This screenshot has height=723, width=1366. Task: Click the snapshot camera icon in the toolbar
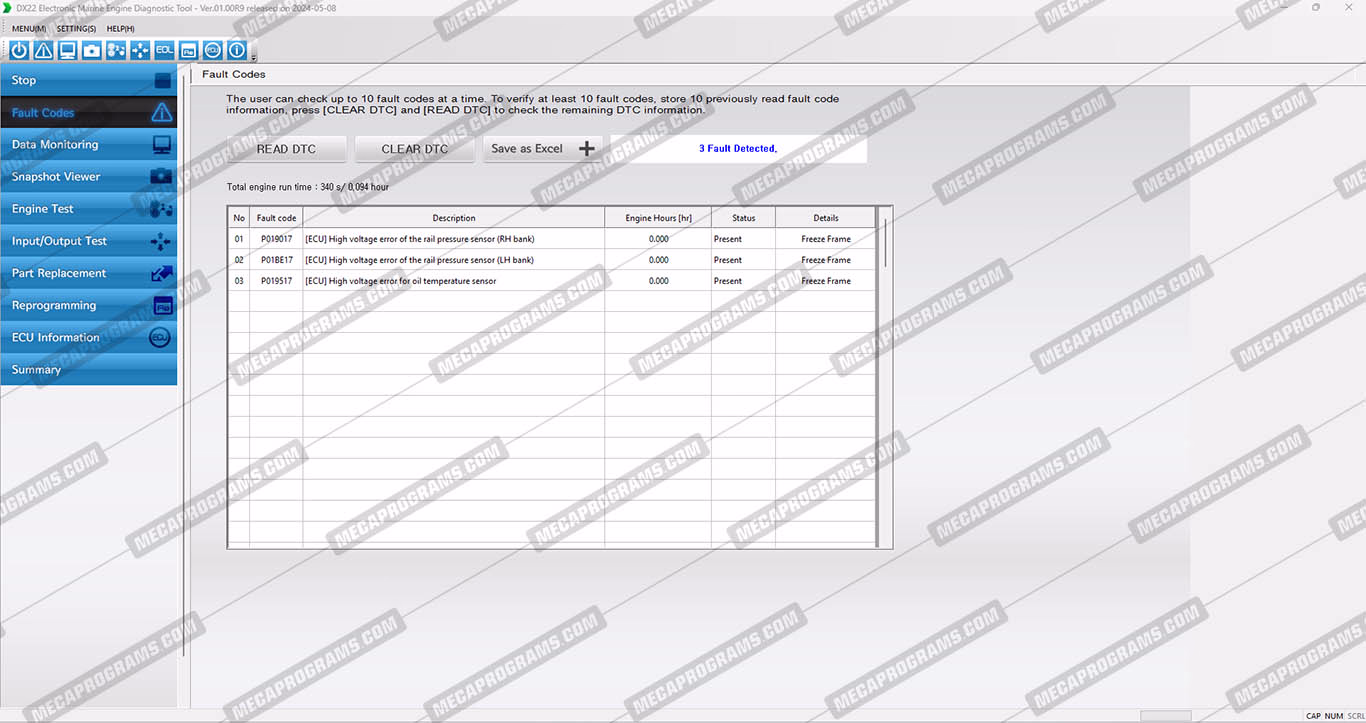tap(92, 50)
